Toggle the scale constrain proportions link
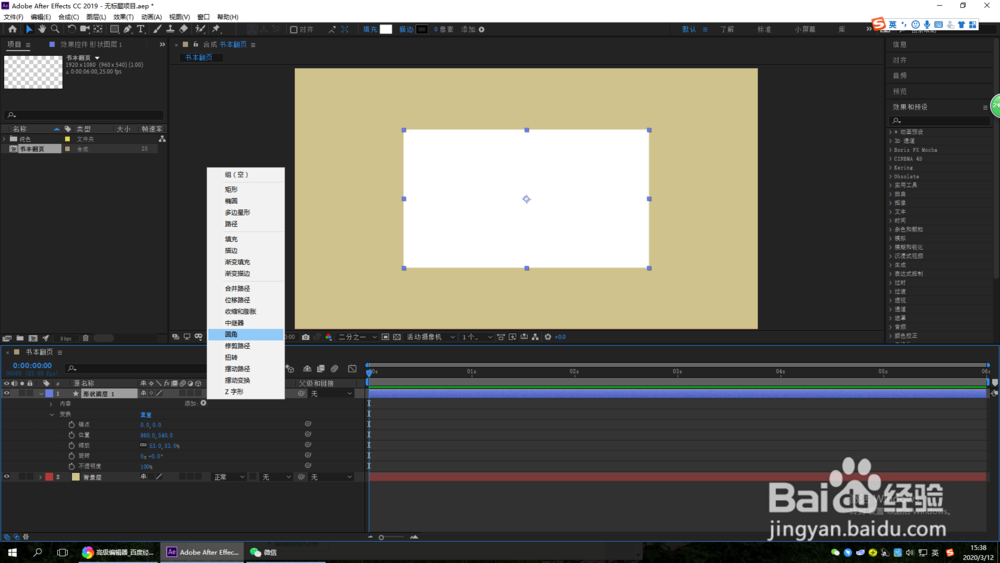Screen dimensions: 1000x563 click(143, 445)
